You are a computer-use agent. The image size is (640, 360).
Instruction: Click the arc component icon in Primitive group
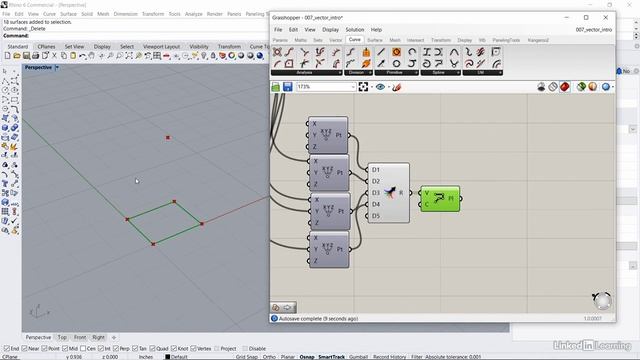pos(412,52)
